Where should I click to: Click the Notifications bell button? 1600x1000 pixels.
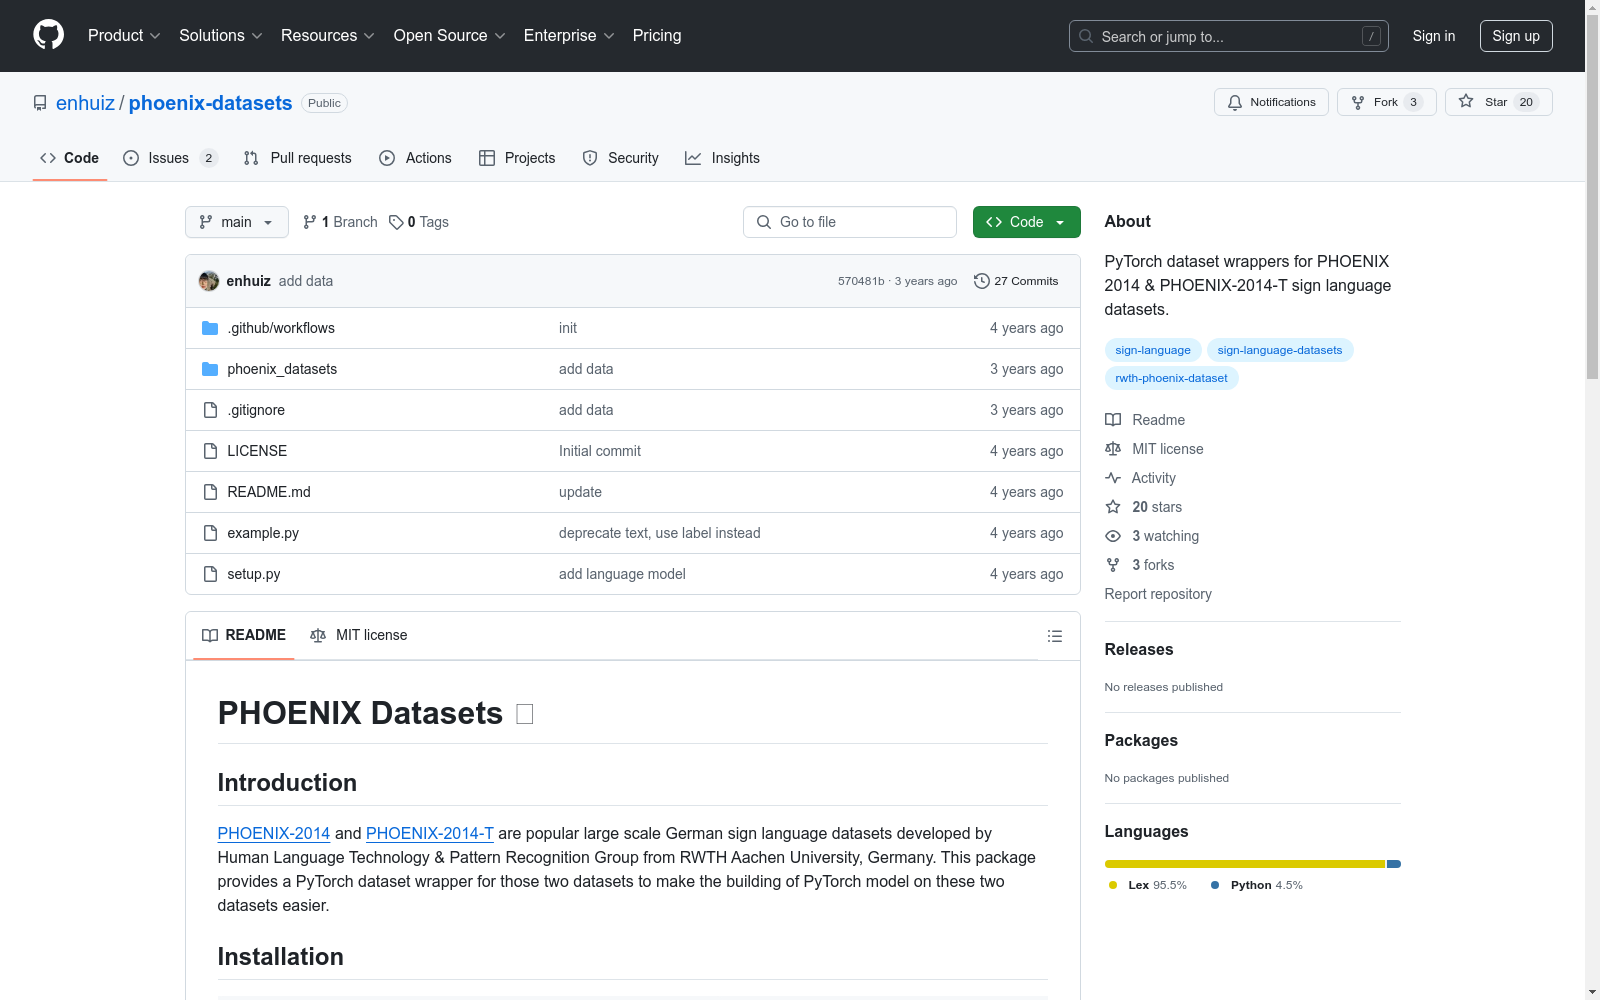(x=1271, y=102)
